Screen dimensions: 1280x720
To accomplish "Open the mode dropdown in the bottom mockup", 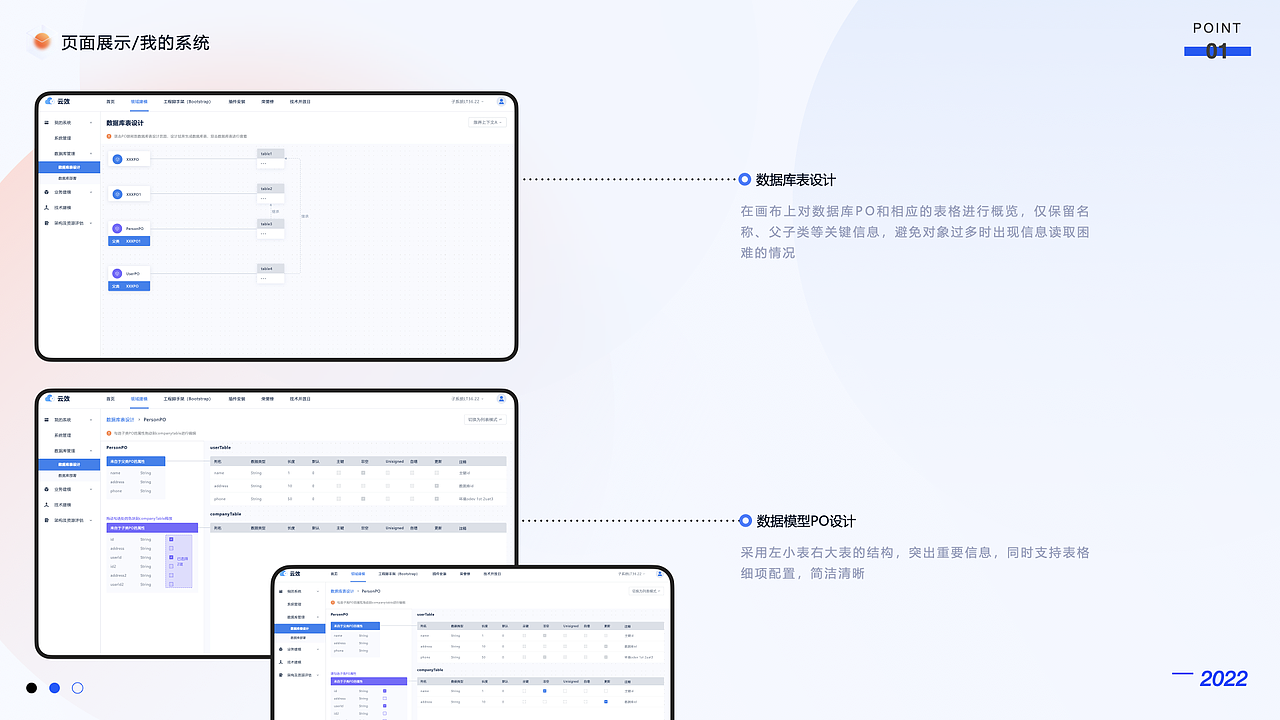I will coord(645,591).
